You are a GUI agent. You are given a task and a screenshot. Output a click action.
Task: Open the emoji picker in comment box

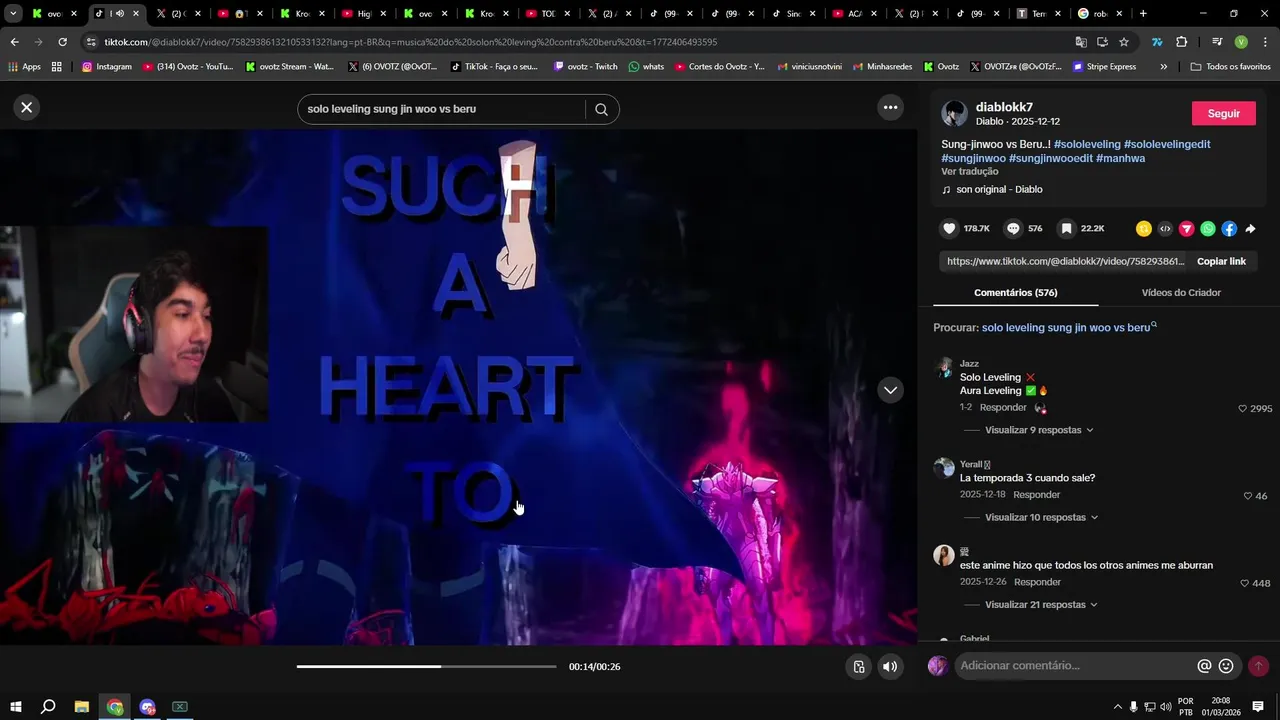coord(1226,666)
